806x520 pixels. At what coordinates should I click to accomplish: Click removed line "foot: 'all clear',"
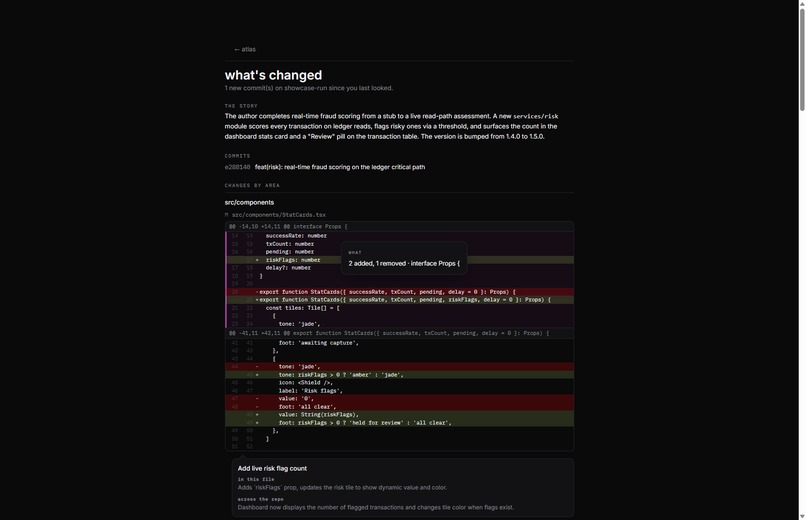point(399,406)
